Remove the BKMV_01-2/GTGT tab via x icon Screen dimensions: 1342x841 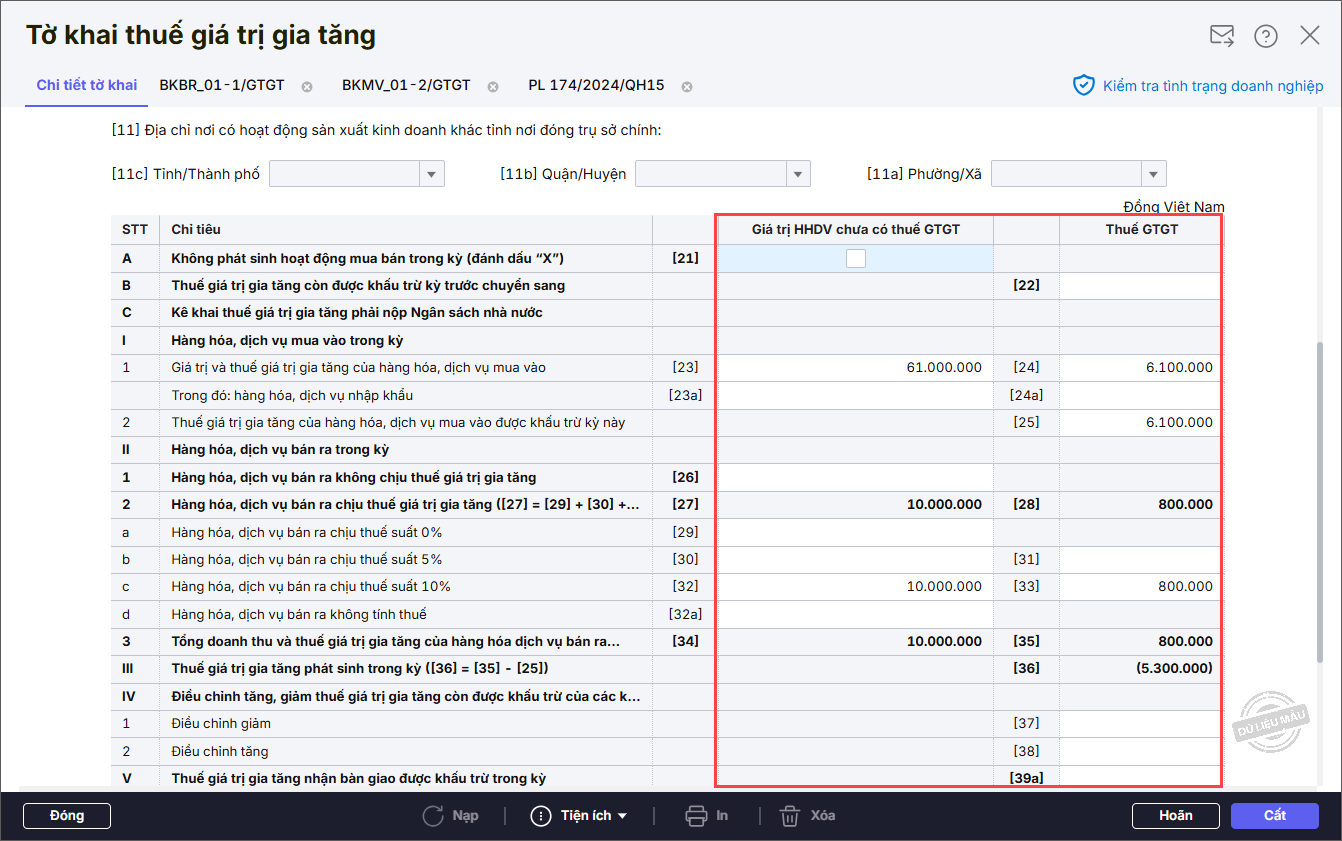493,86
